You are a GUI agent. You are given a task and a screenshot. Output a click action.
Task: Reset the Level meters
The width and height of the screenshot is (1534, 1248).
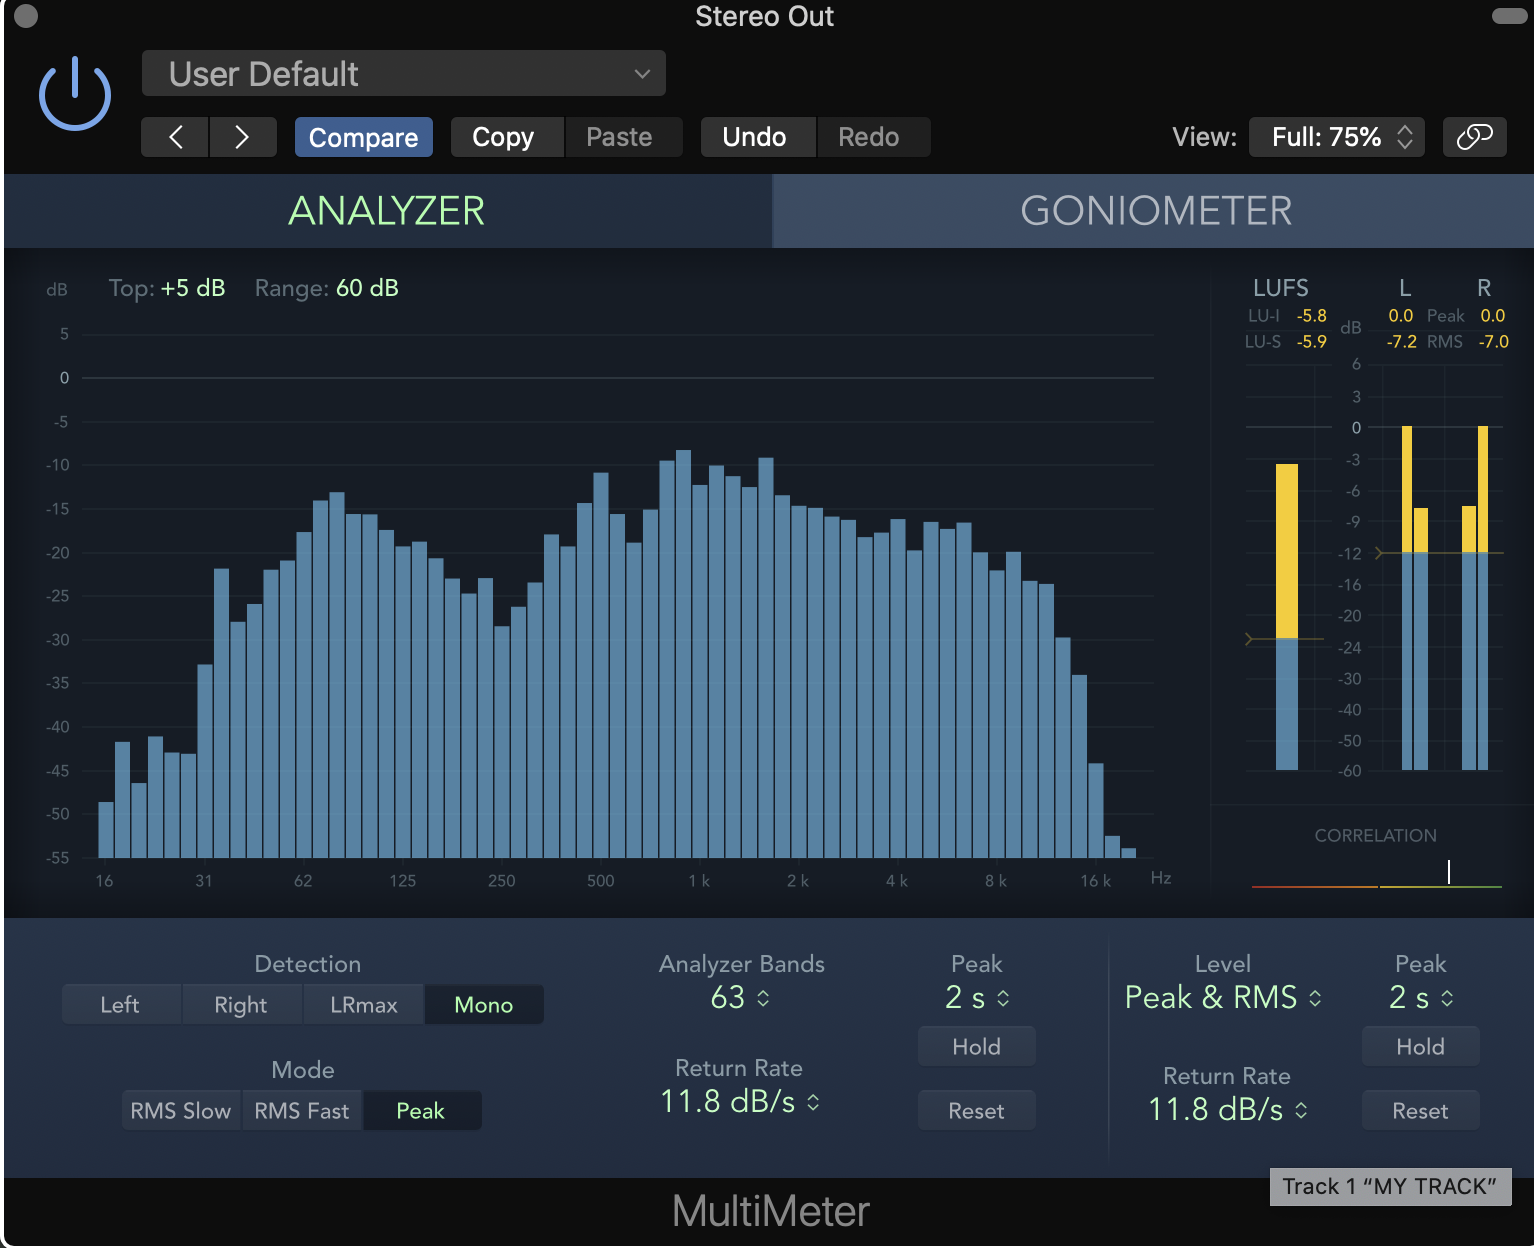1420,1110
